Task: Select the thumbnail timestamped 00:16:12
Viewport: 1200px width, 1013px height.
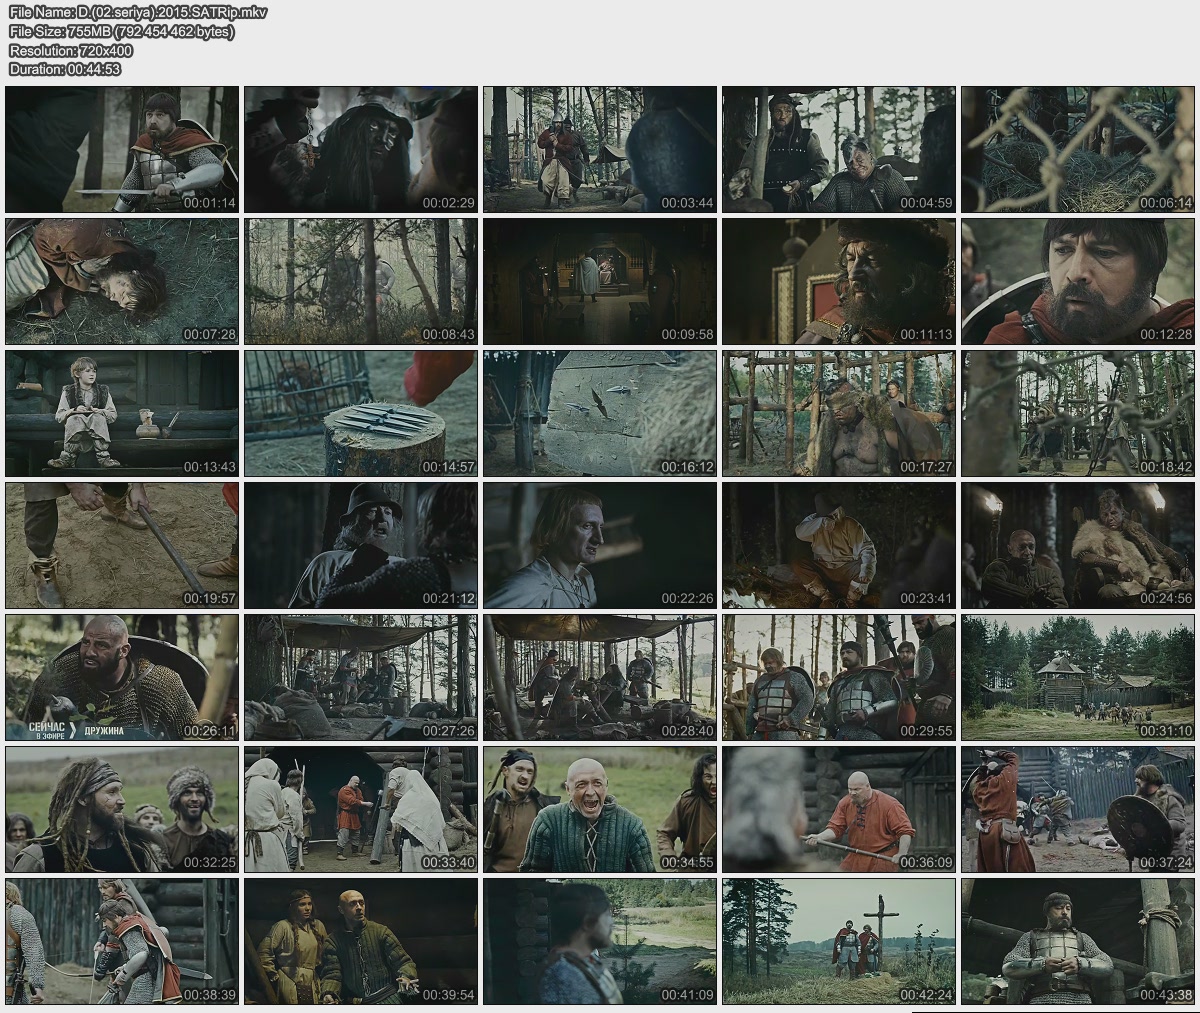Action: click(600, 413)
